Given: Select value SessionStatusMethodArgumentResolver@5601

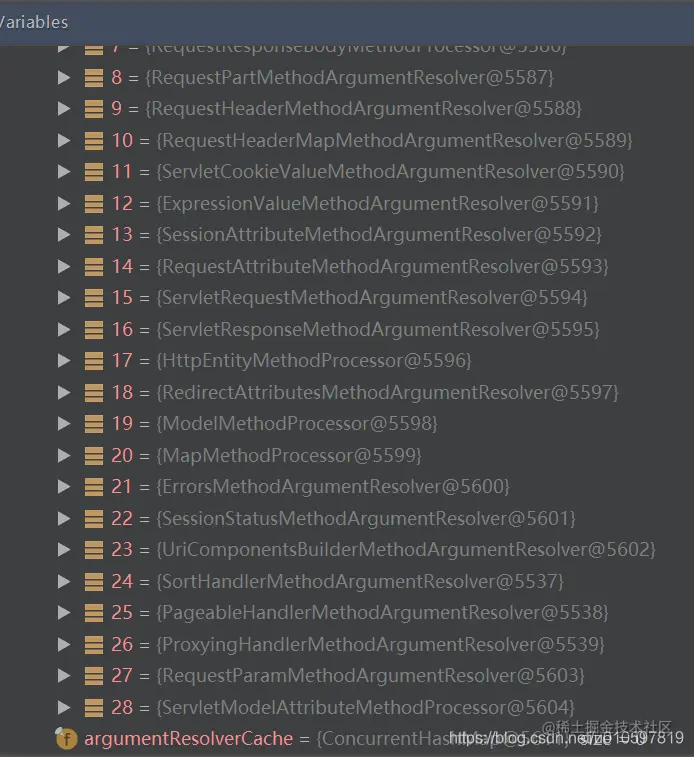Looking at the screenshot, I should 366,519.
